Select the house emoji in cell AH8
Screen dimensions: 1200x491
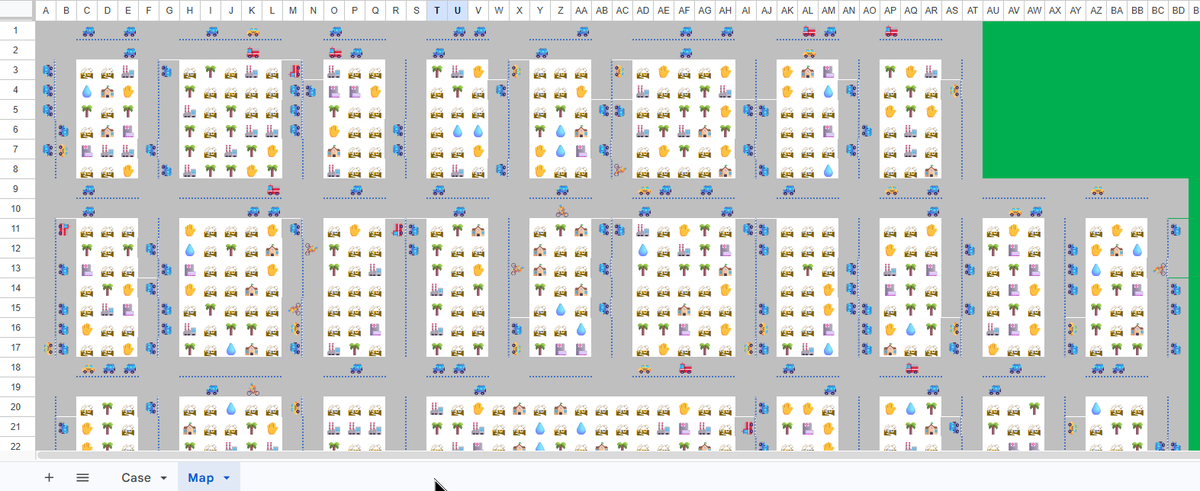(727, 169)
